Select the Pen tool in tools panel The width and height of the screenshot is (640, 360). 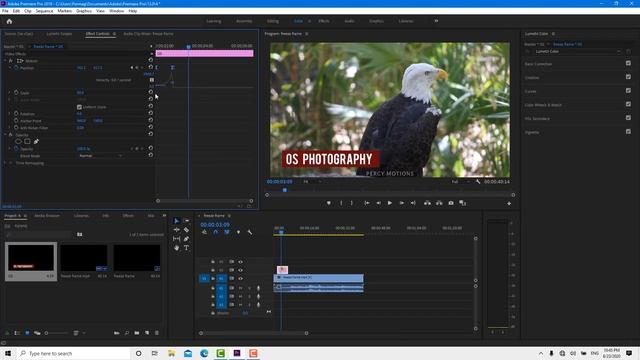tap(187, 239)
